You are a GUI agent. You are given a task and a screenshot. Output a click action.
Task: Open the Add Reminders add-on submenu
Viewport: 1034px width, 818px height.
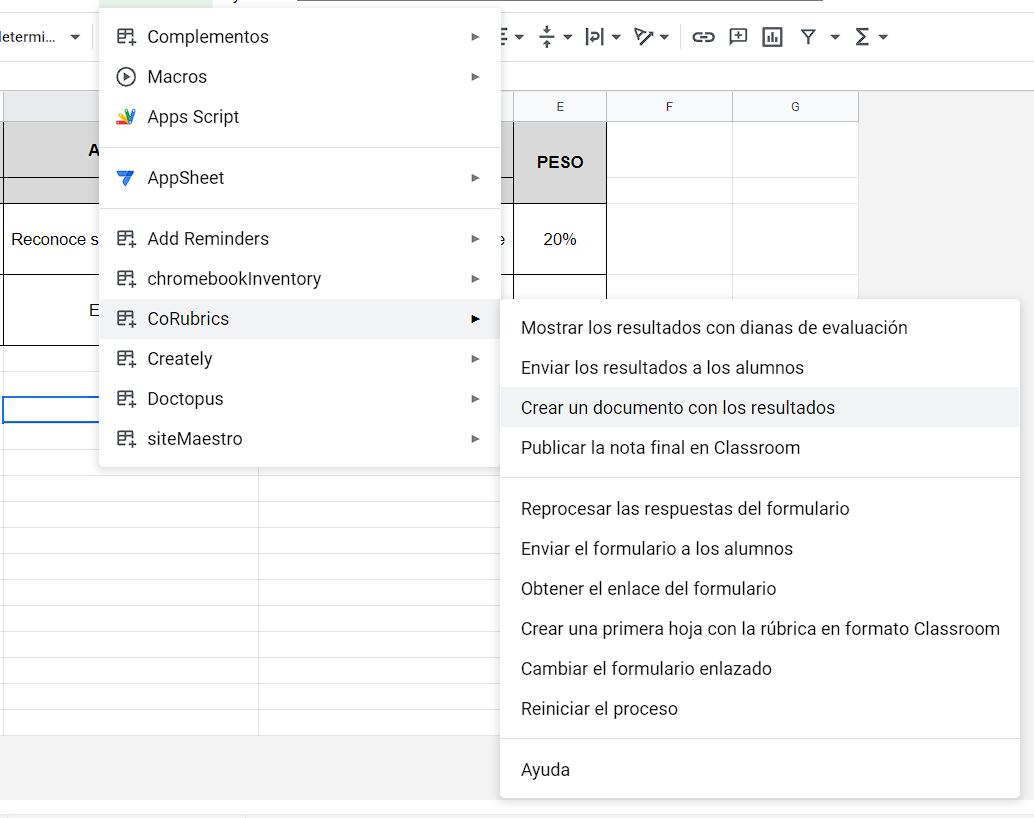(300, 238)
